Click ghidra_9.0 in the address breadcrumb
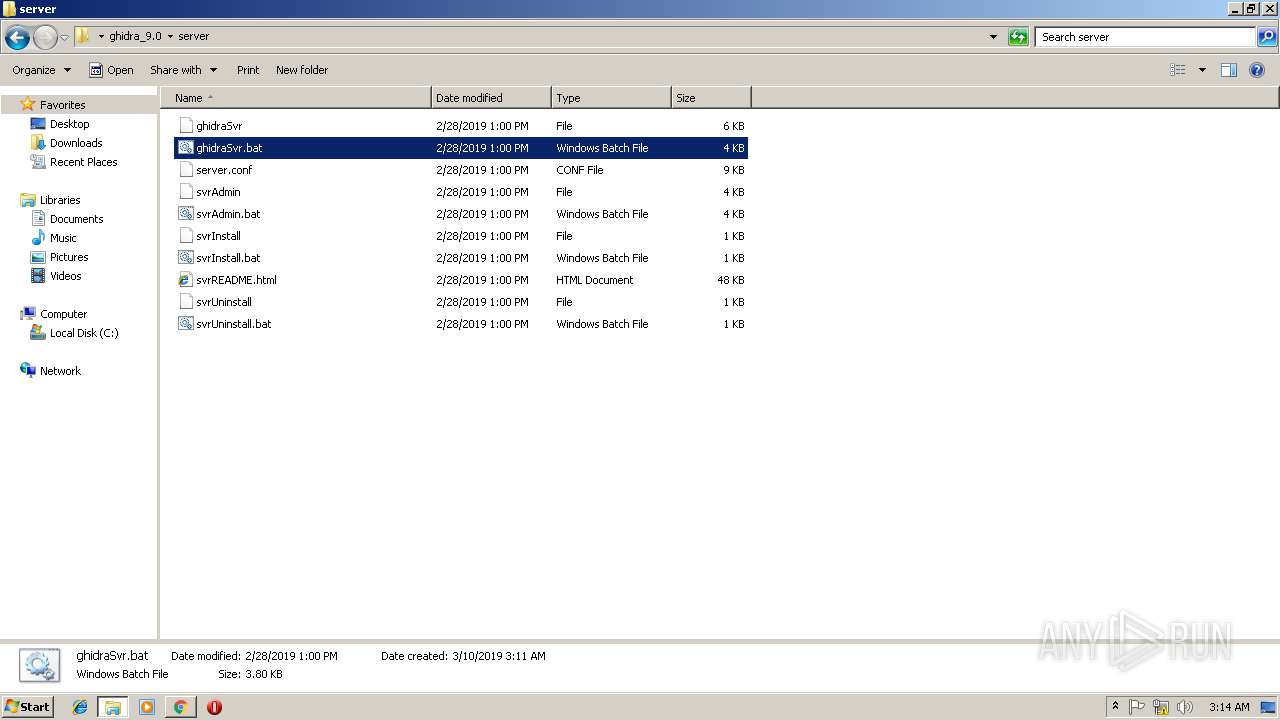1280x720 pixels. pyautogui.click(x=135, y=37)
